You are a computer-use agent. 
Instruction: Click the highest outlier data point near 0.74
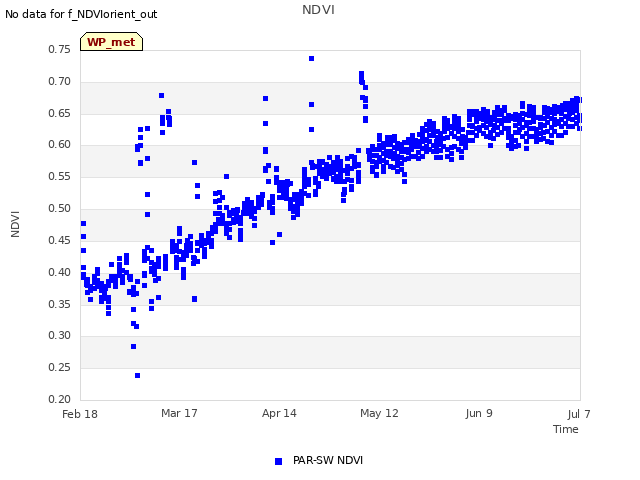click(x=311, y=58)
